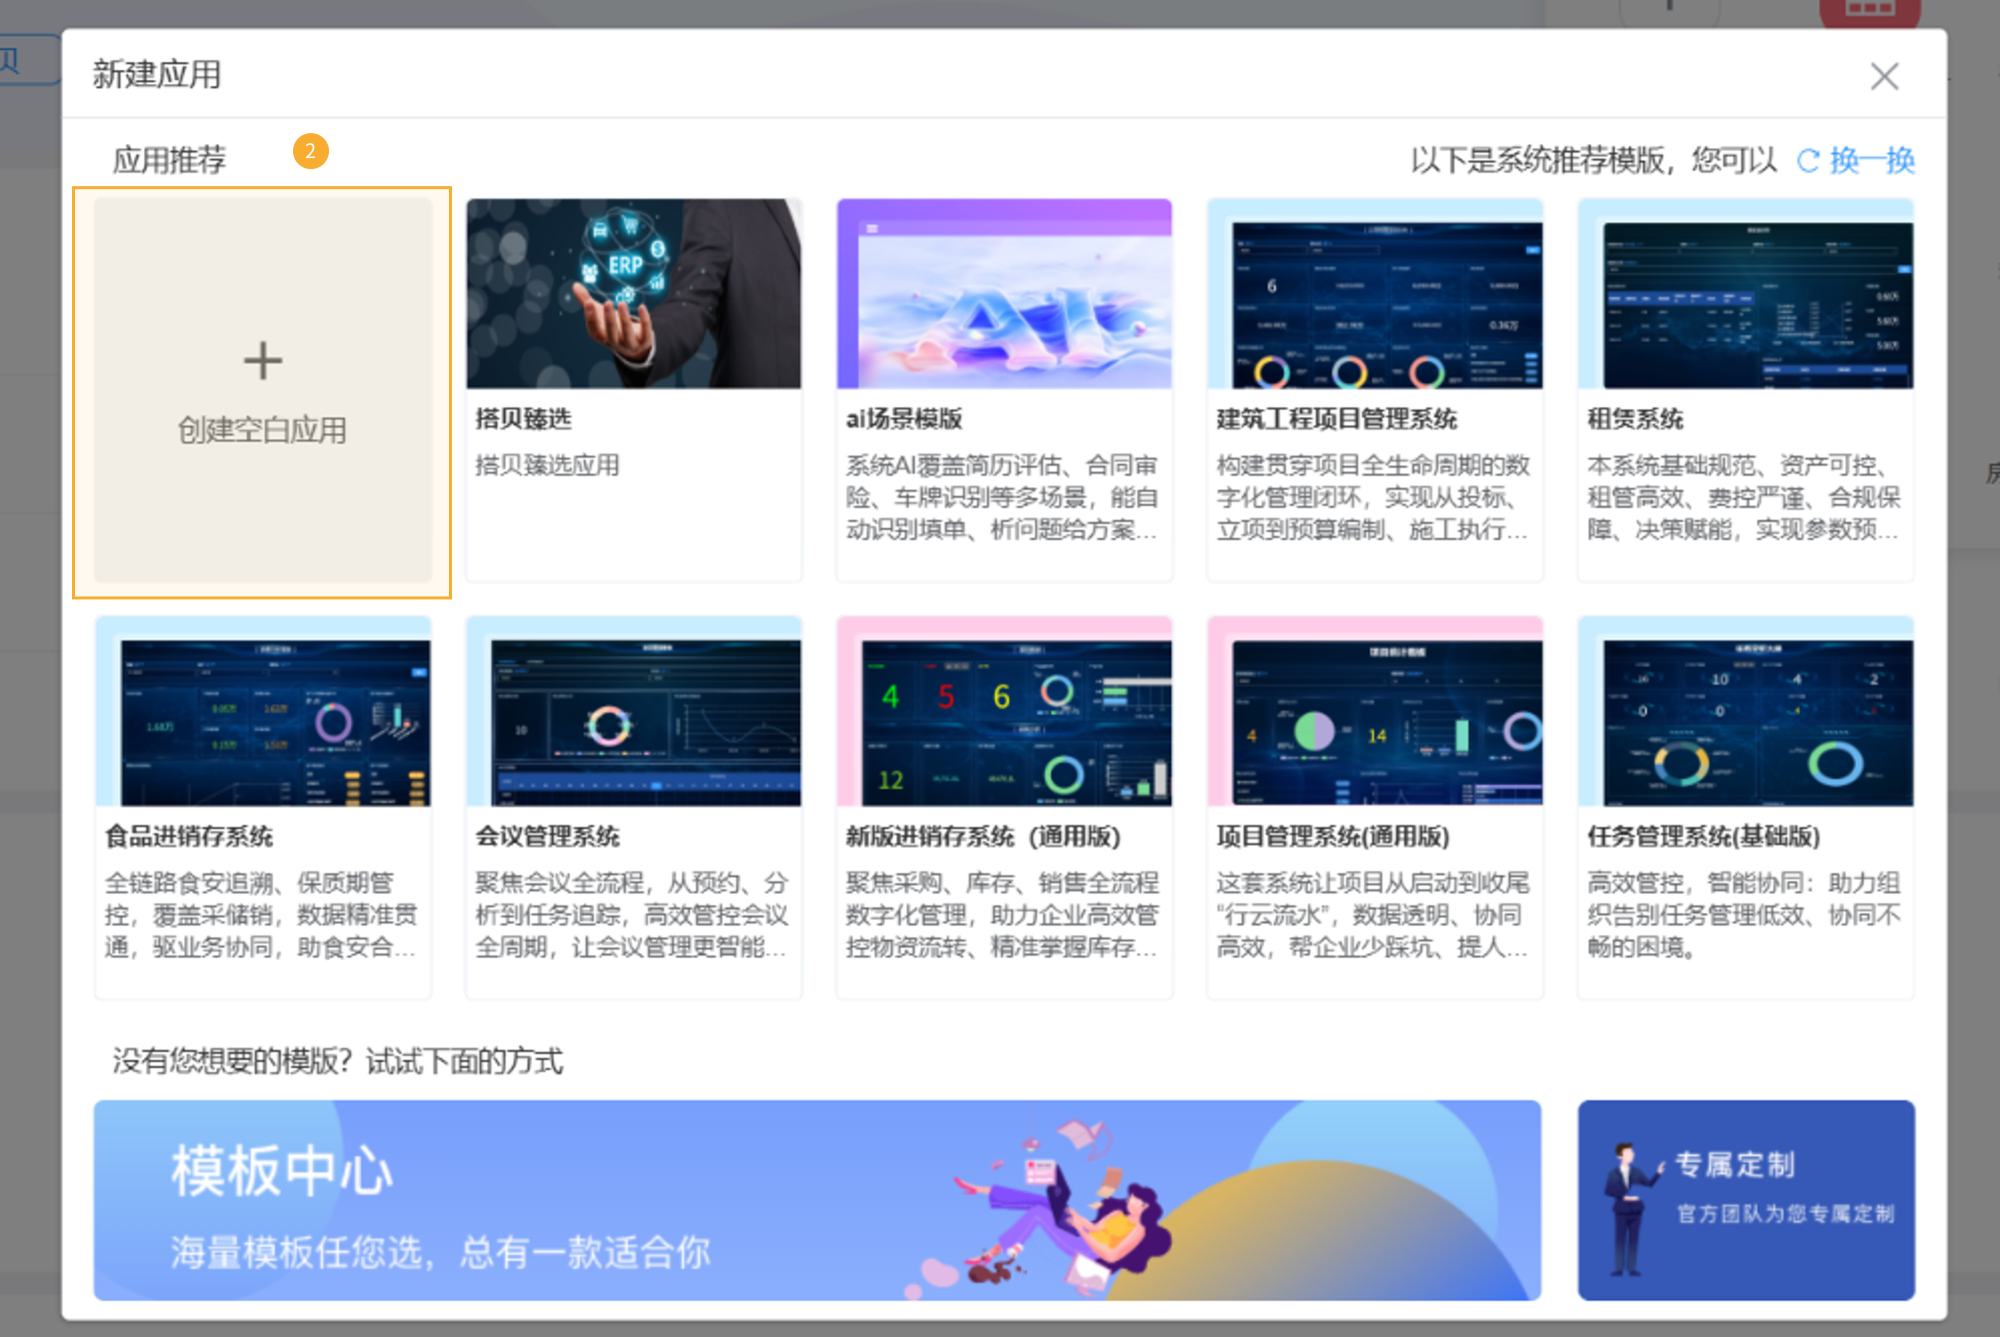
Task: Select the 任务管理系统(基础版) title
Action: coord(1704,836)
